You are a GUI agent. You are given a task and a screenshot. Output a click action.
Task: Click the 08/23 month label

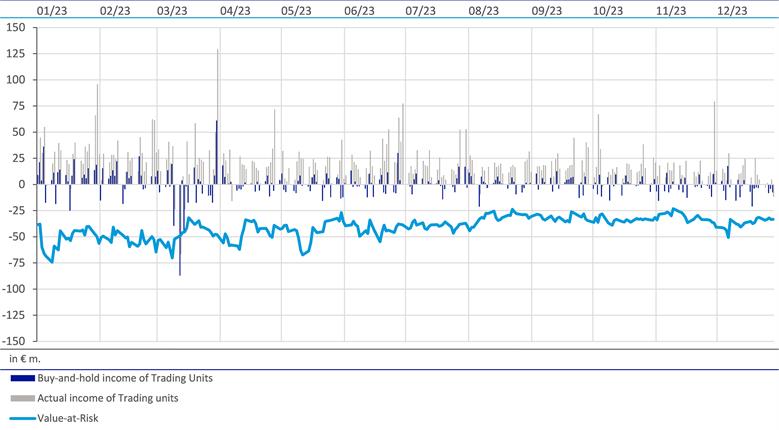483,10
